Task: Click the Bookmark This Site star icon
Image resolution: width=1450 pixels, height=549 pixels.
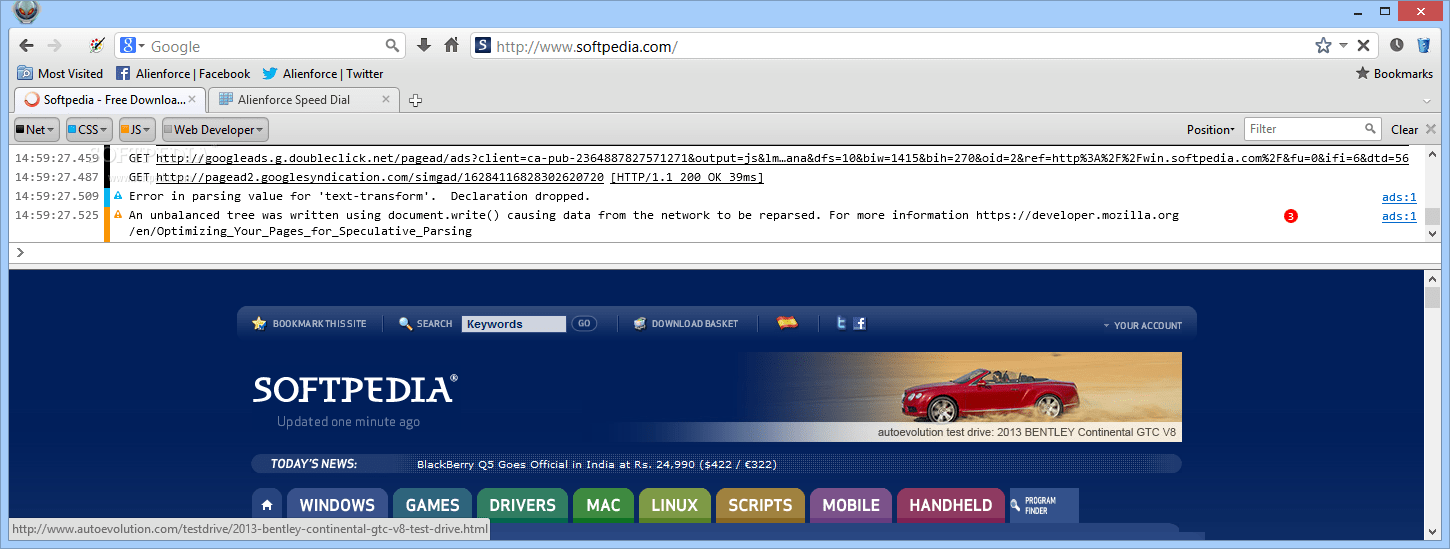Action: [259, 323]
